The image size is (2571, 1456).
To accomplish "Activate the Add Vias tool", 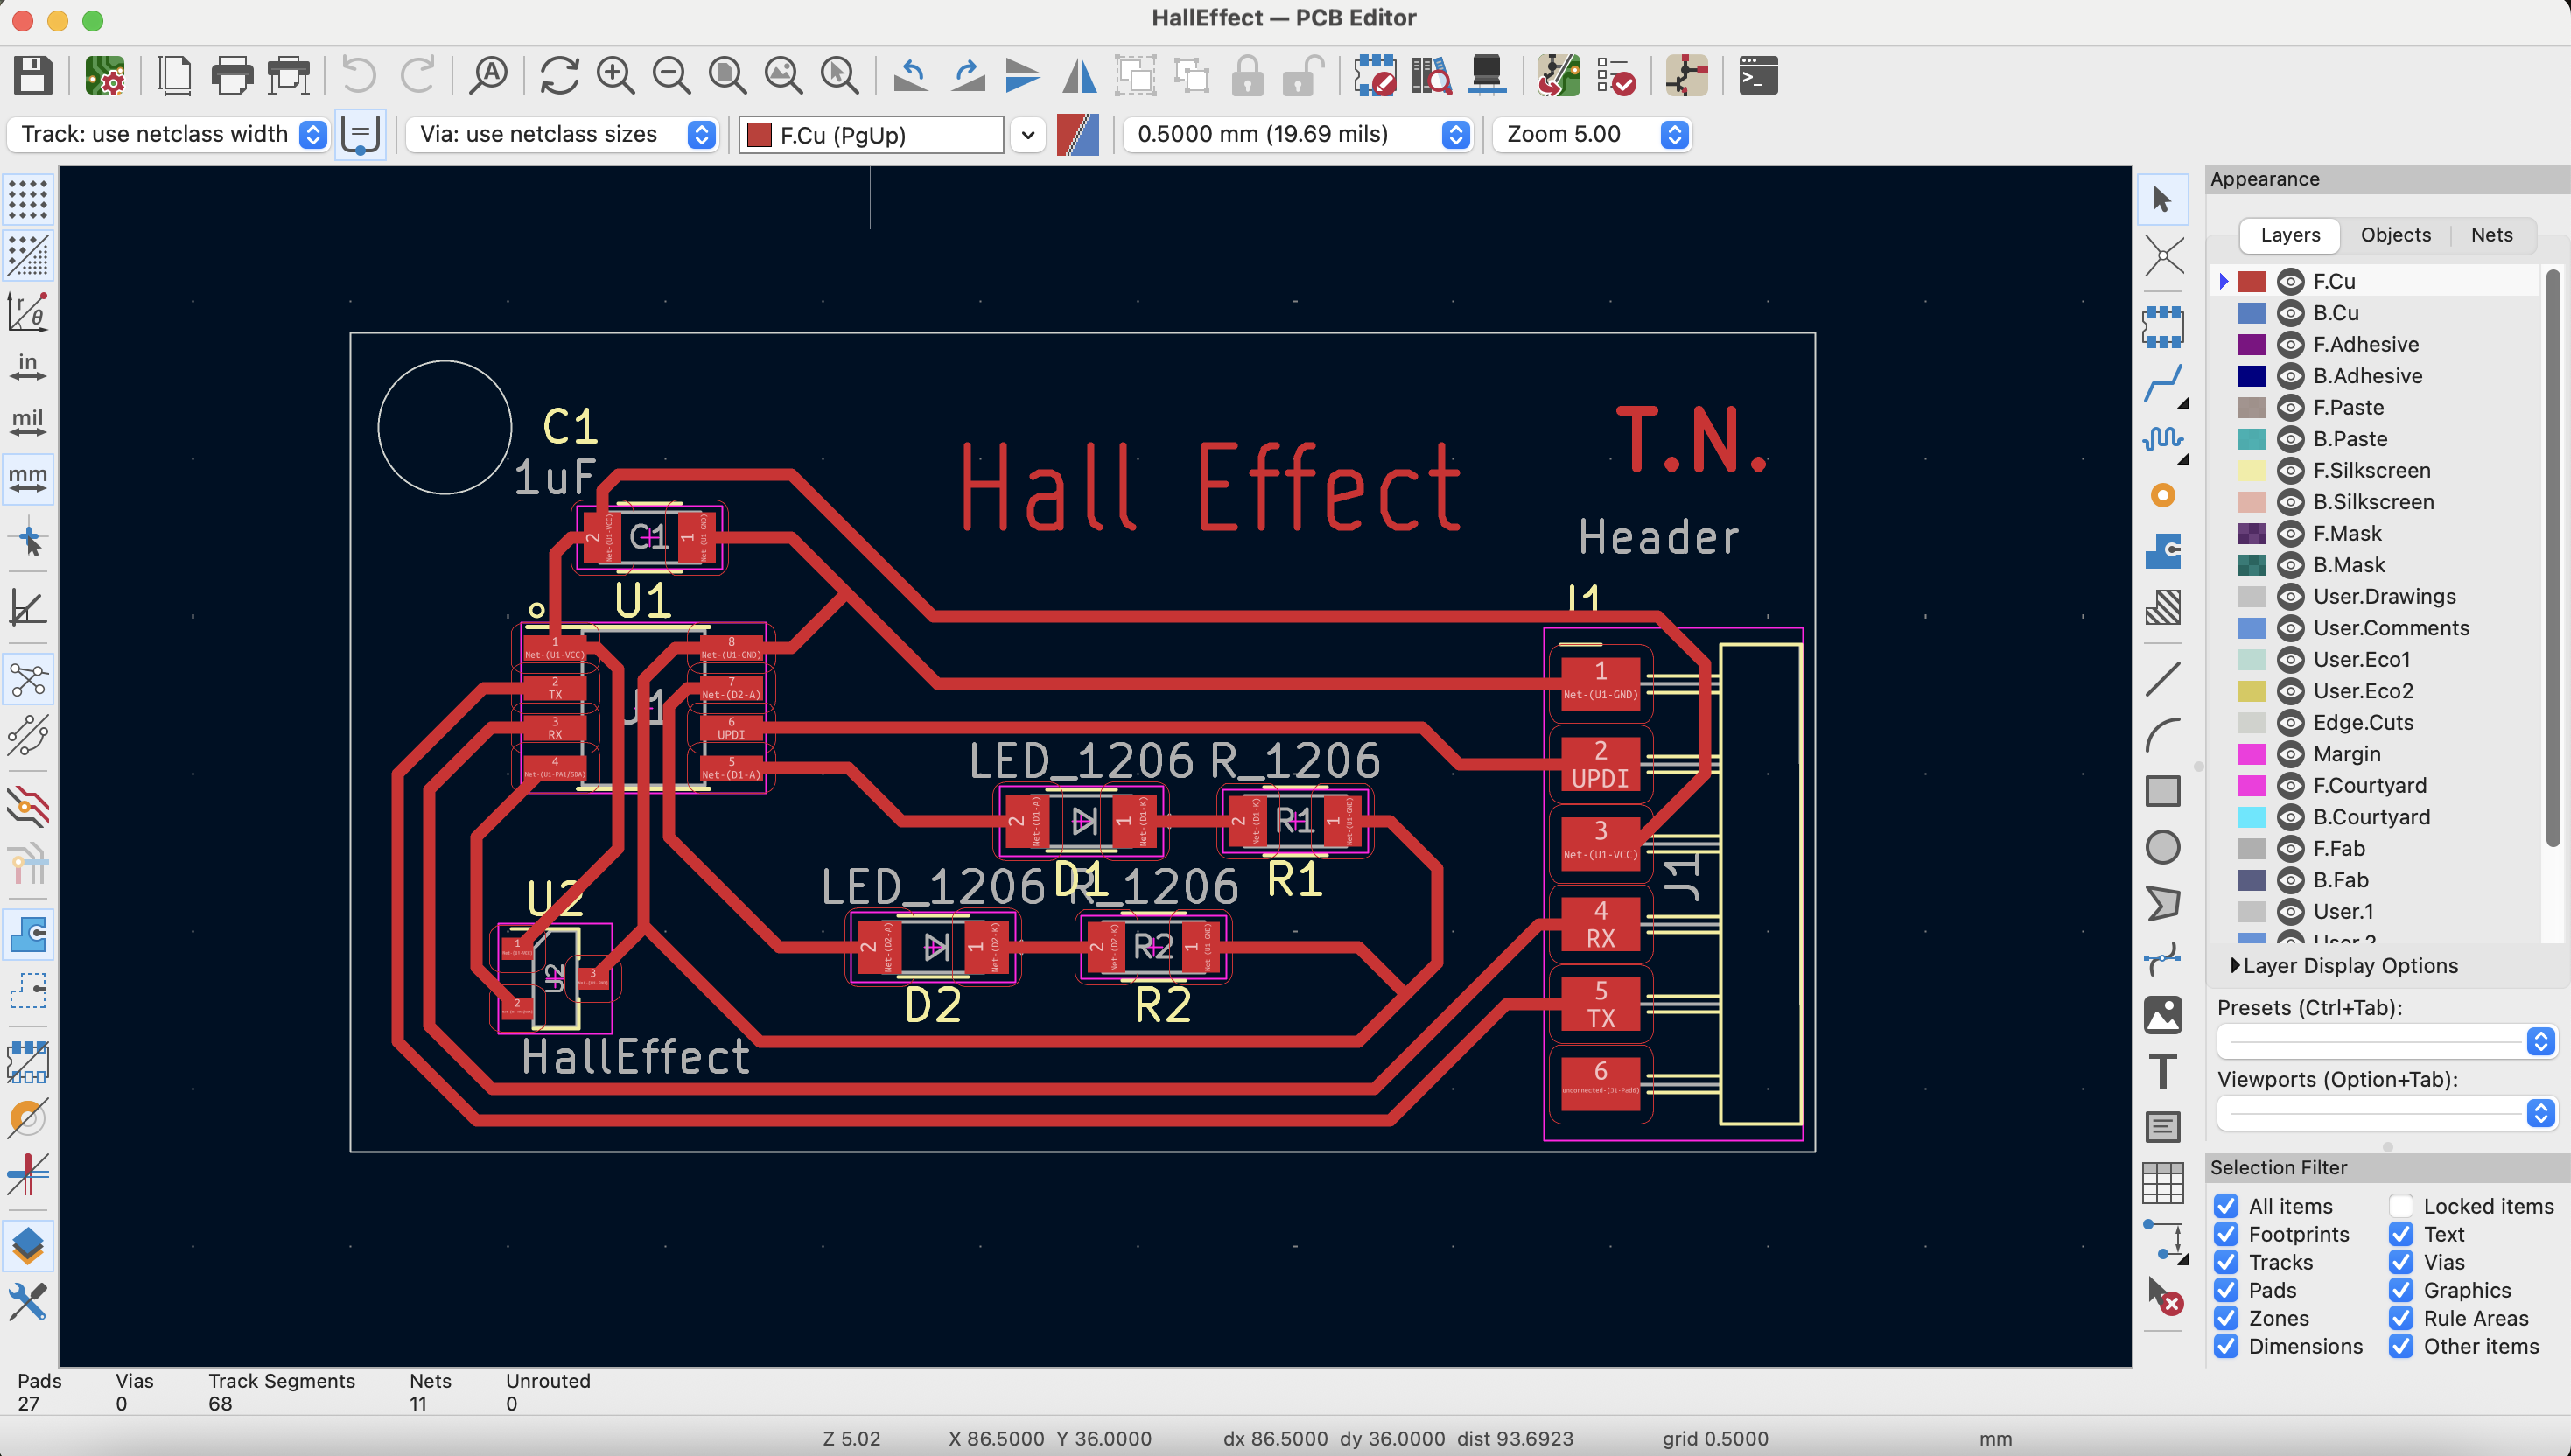I will [x=2163, y=496].
